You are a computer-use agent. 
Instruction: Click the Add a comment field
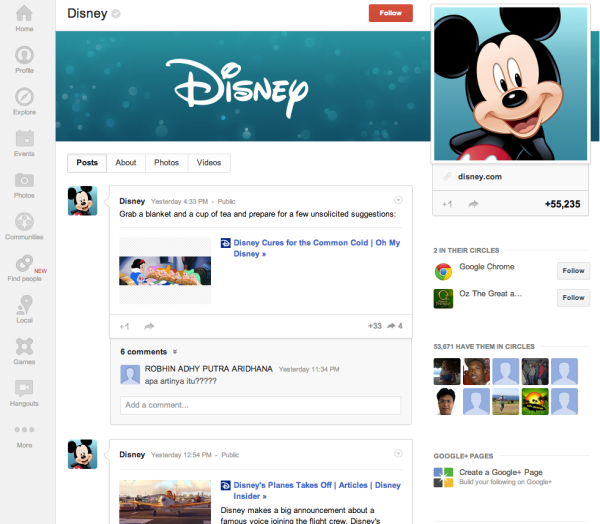point(260,405)
